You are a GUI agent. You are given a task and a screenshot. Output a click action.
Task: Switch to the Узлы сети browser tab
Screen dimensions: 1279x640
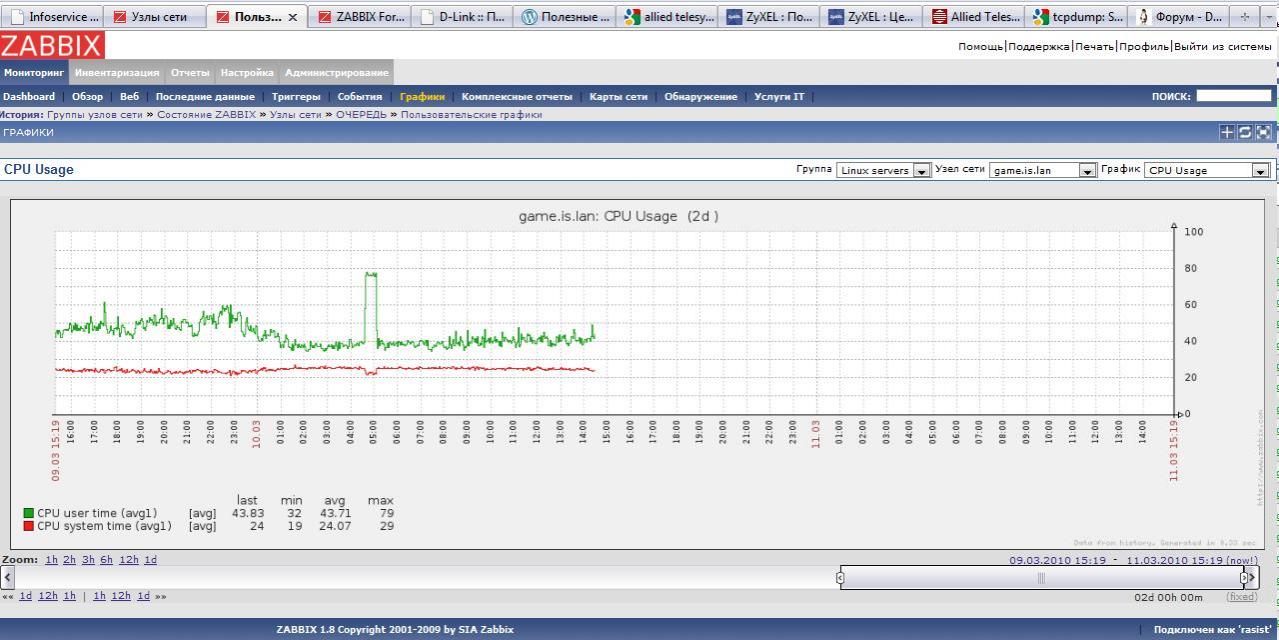pos(154,17)
